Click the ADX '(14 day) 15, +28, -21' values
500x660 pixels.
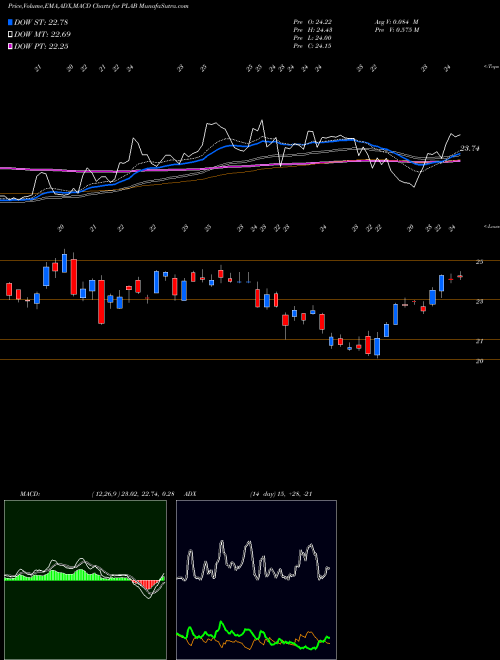point(281,494)
